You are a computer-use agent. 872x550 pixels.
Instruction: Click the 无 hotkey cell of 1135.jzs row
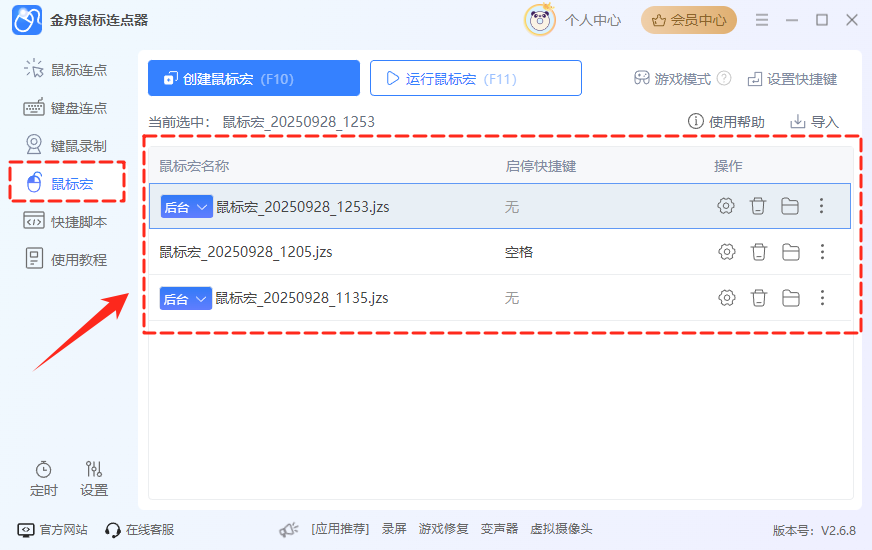[512, 298]
